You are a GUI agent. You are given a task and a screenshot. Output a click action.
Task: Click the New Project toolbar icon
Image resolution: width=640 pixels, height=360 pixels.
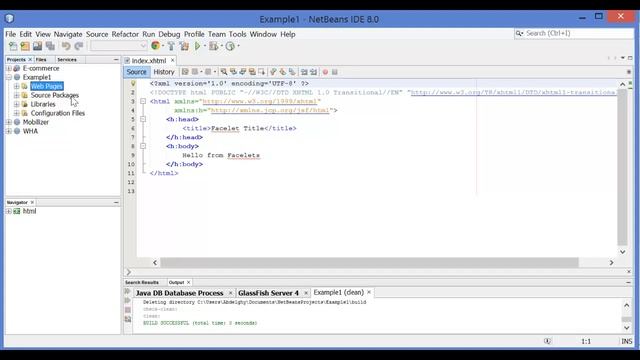click(x=25, y=46)
